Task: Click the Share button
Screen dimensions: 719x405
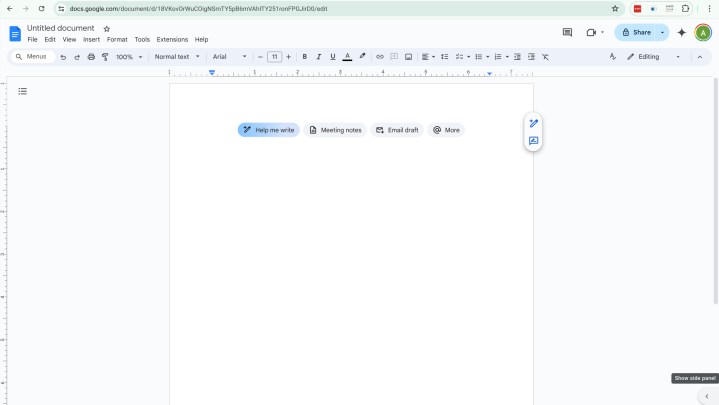Action: (635, 32)
